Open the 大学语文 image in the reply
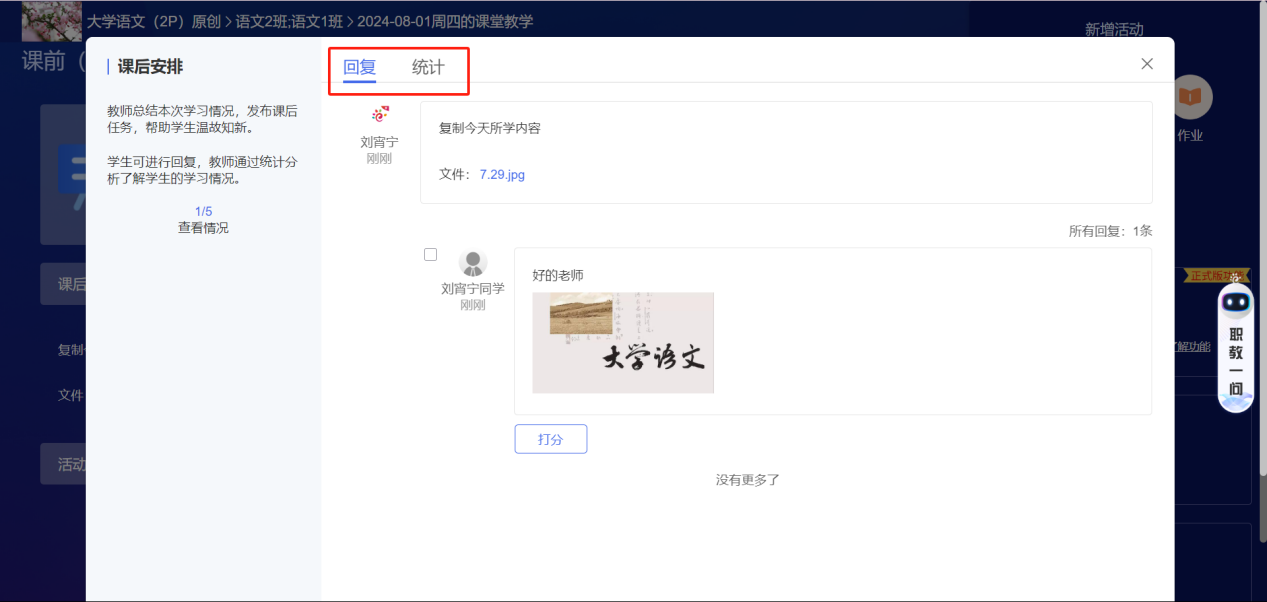Screen dimensions: 1267x602 (x=623, y=343)
